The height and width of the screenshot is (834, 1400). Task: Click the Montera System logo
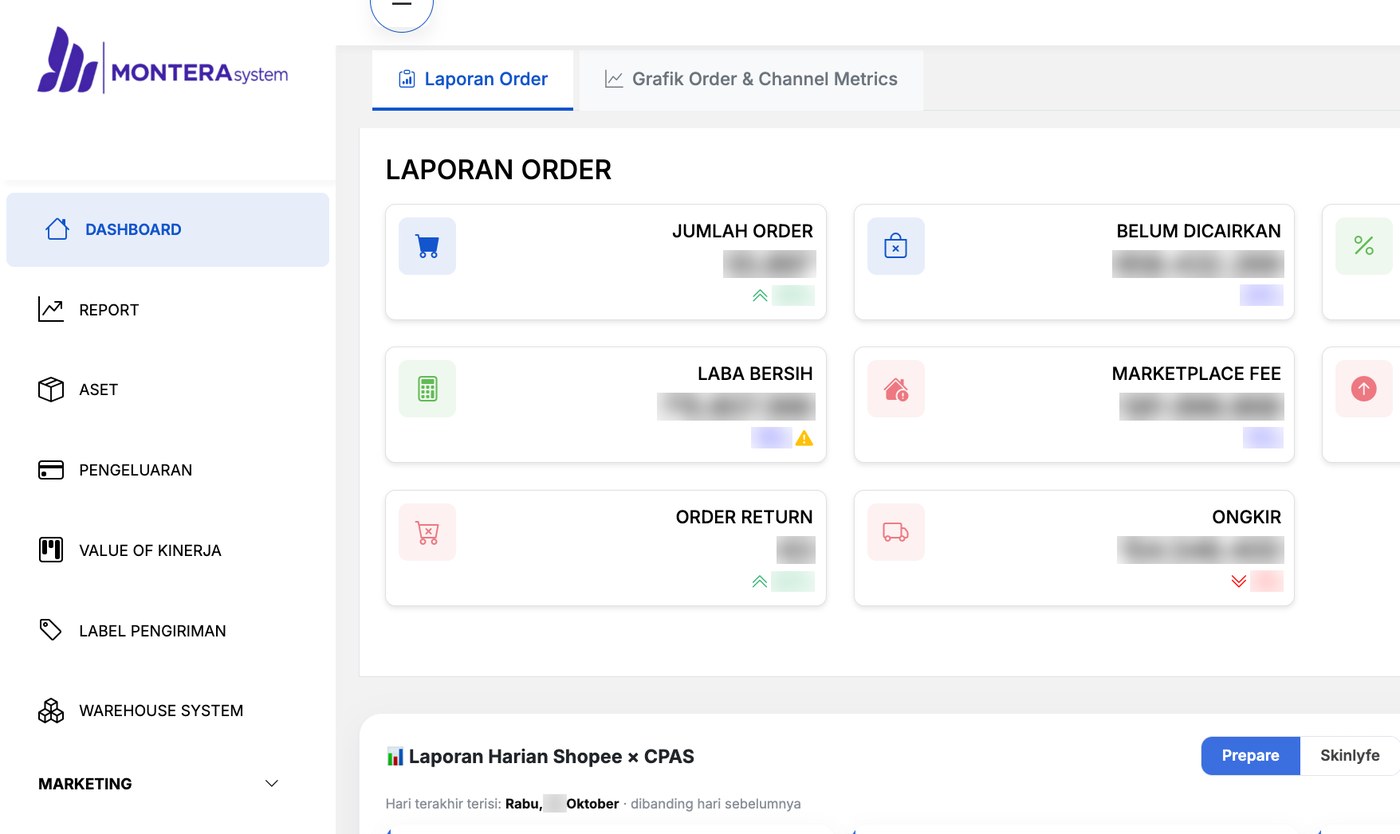[163, 60]
